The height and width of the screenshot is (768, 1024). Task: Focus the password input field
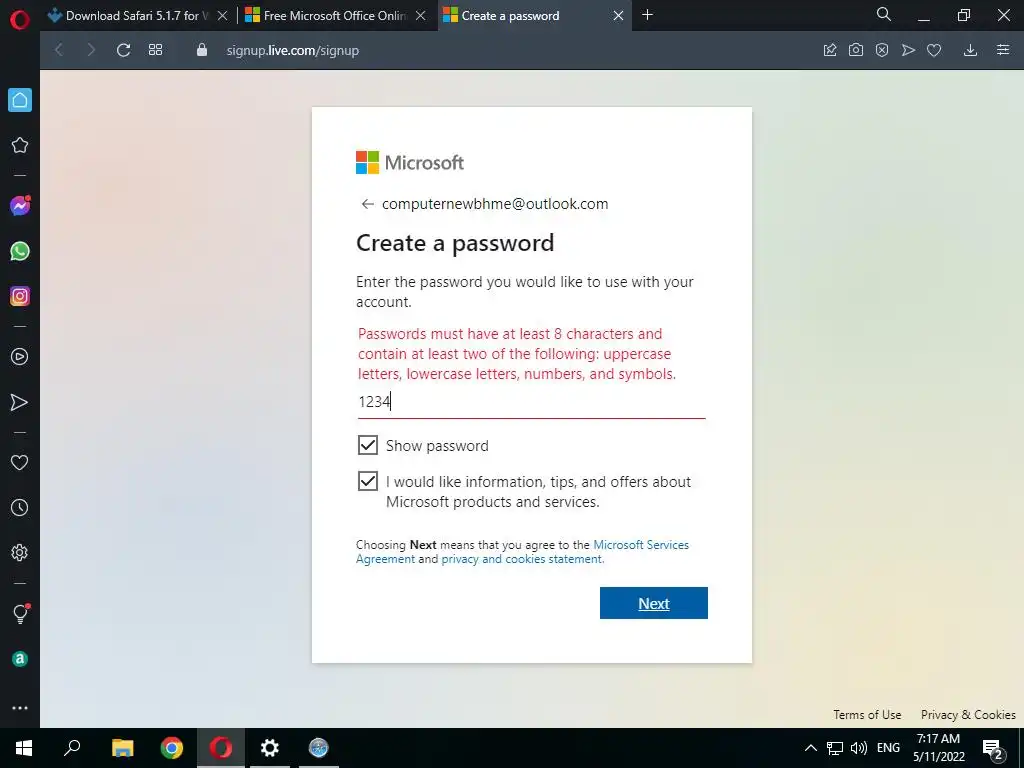[x=532, y=402]
